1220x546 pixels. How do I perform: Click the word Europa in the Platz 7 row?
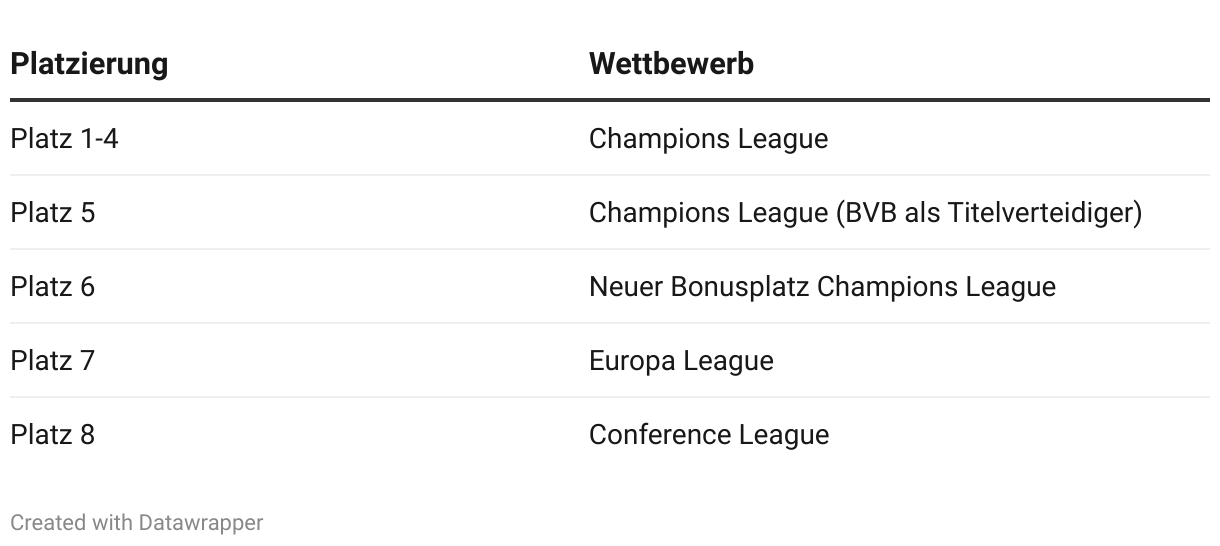[x=635, y=361]
